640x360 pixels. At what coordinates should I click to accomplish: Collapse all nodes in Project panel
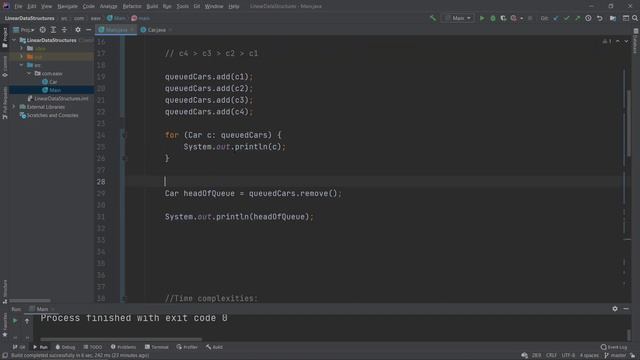64,30
